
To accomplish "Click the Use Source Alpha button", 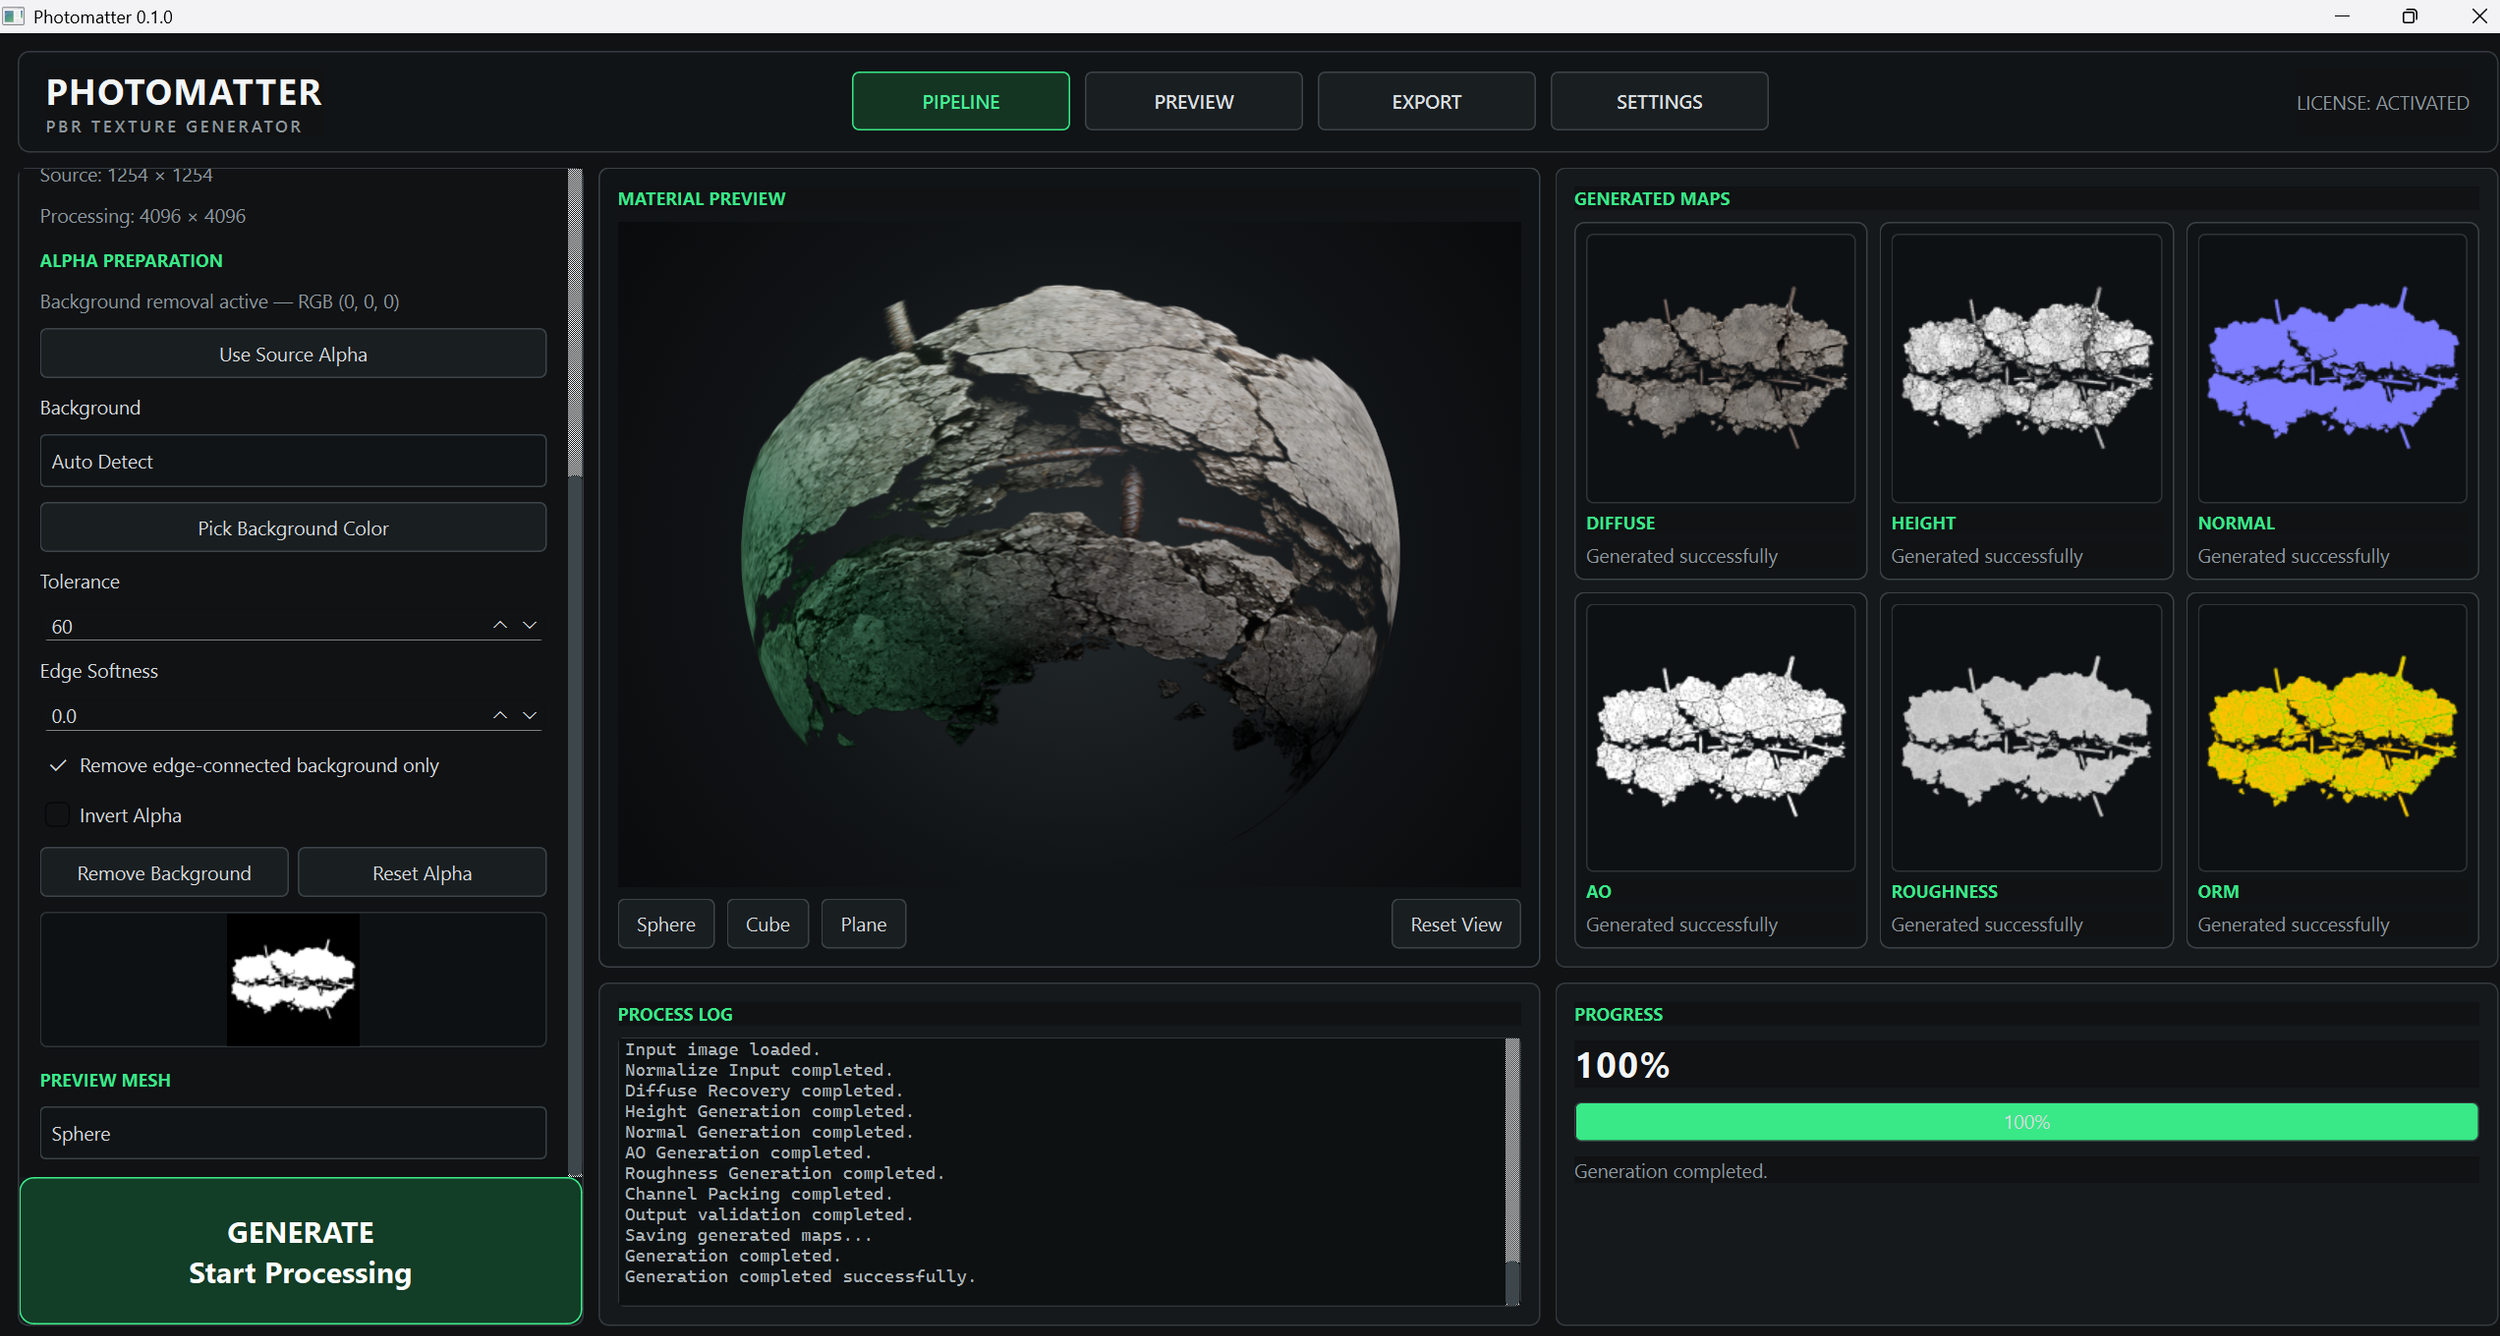I will [293, 354].
